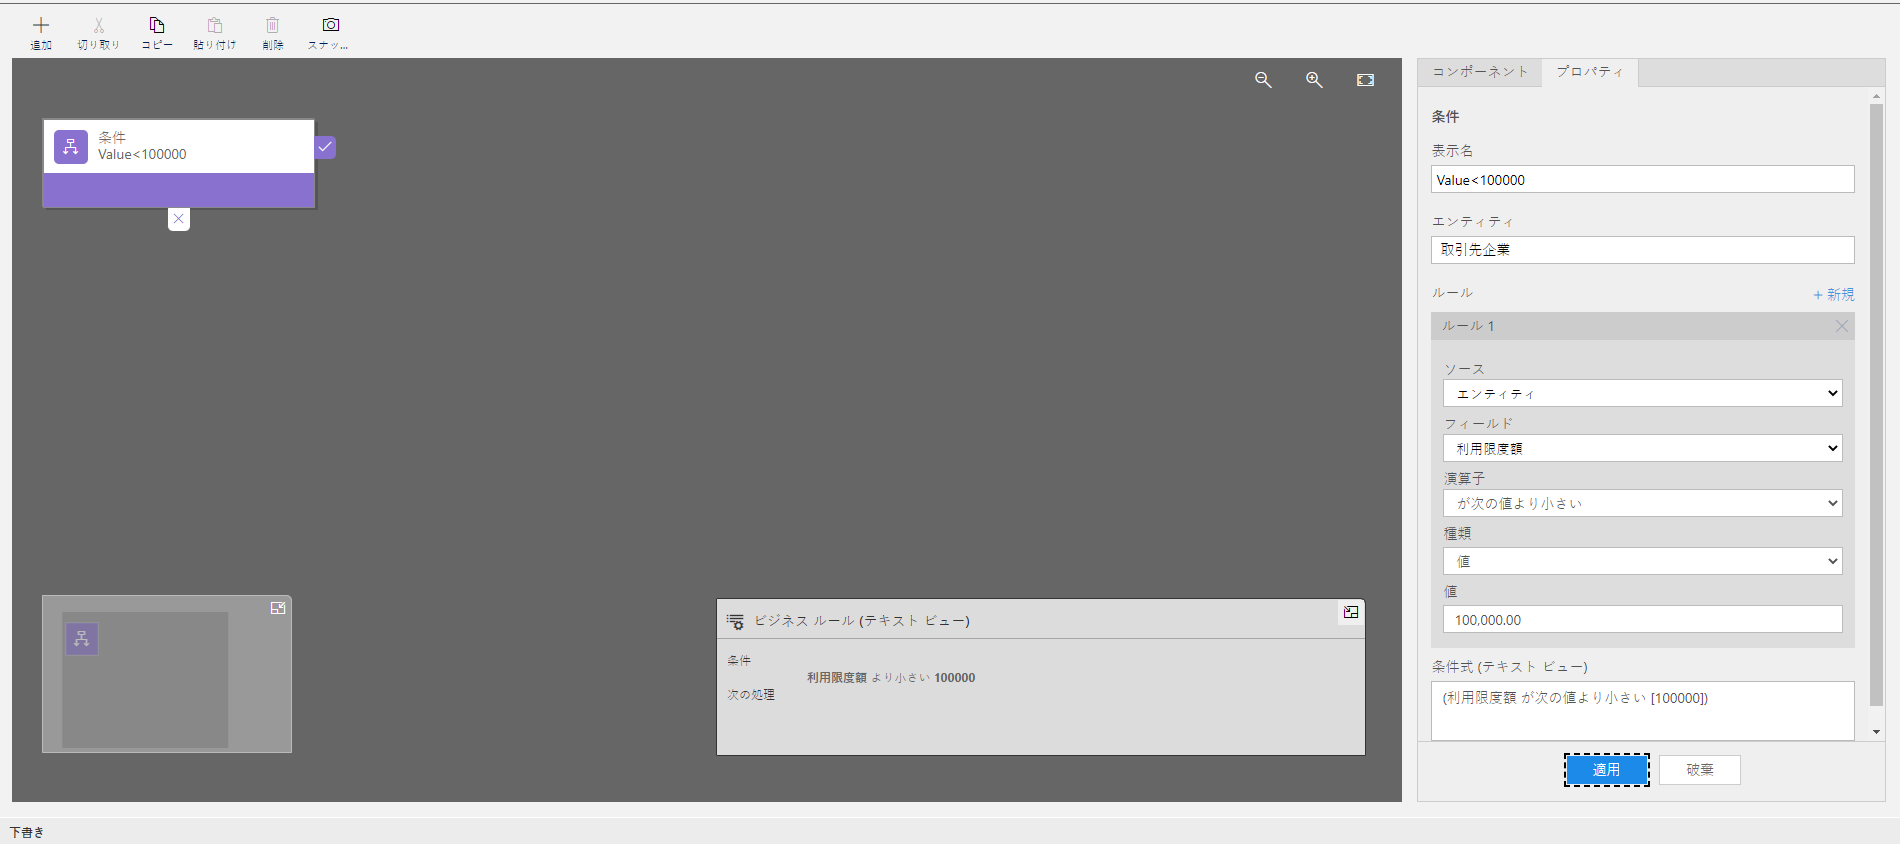
Task: Click the 表示名 input field
Action: tap(1642, 179)
